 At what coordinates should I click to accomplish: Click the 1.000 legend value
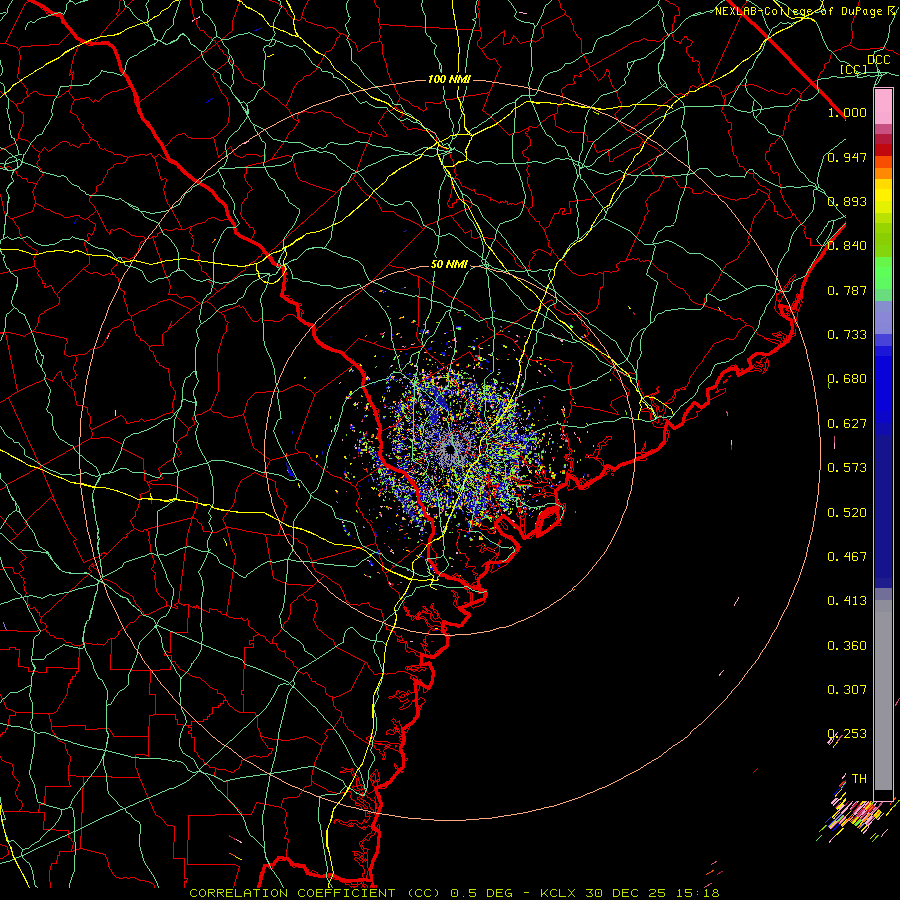point(847,112)
